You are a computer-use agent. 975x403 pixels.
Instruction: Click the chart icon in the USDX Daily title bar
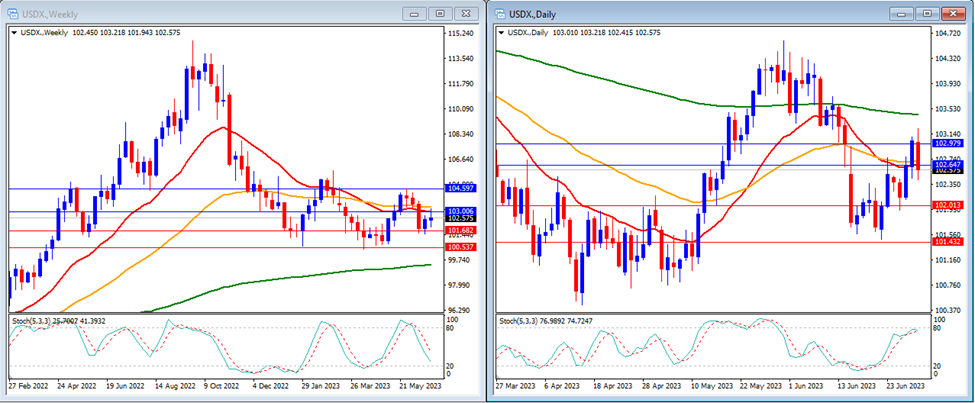499,13
